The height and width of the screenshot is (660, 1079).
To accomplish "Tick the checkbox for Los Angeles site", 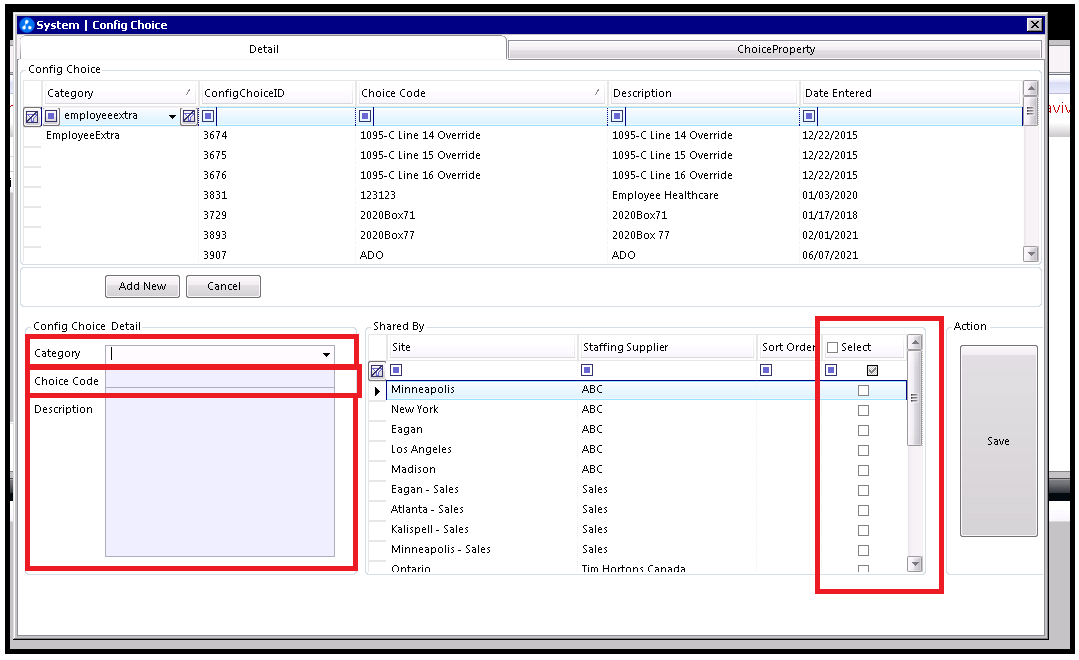I will 864,450.
